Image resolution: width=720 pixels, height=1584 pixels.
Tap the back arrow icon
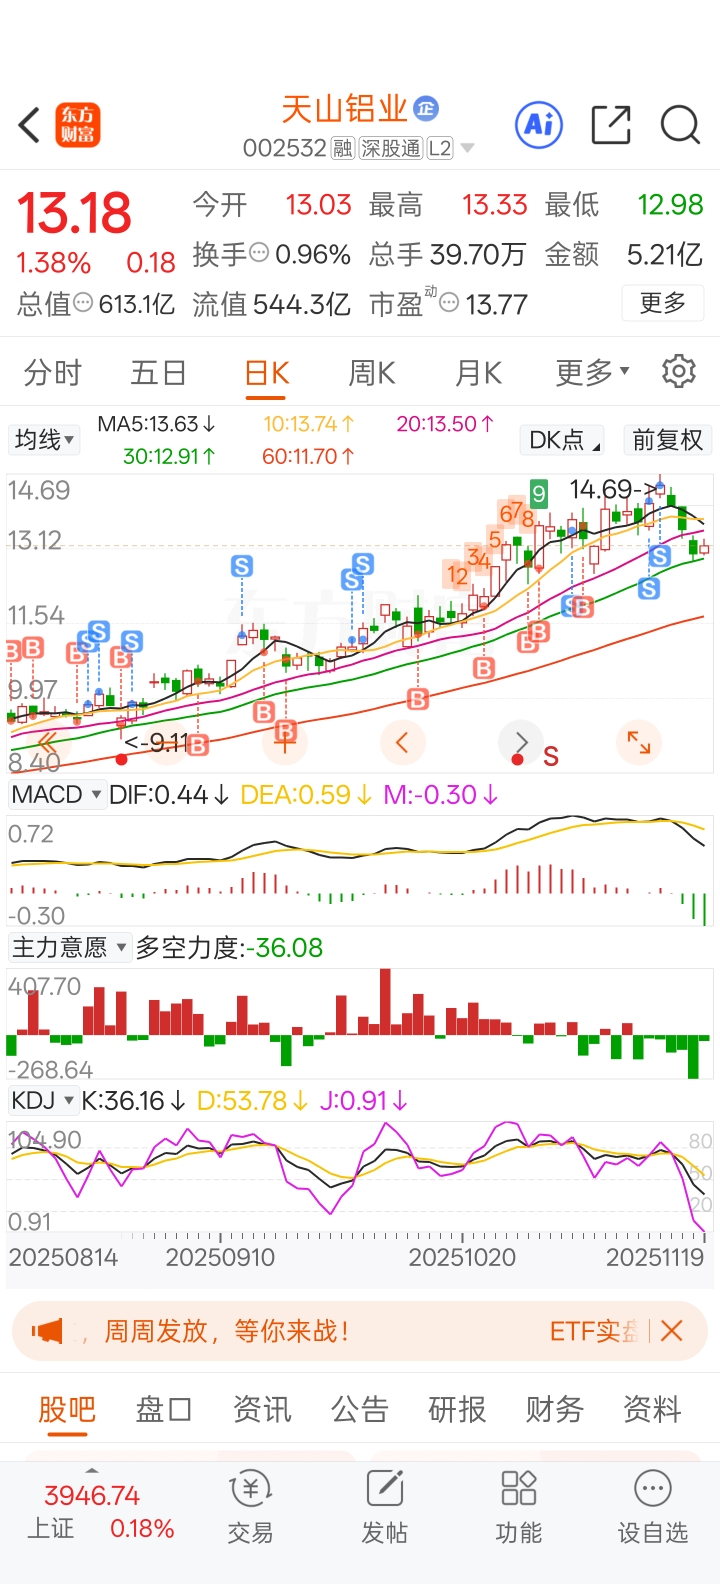coord(29,126)
